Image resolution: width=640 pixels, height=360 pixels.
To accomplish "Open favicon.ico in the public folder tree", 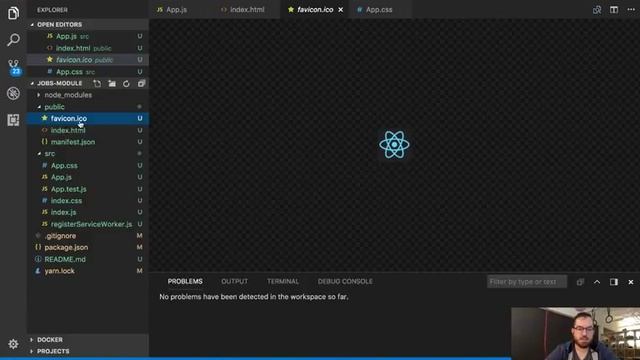I will click(88, 118).
